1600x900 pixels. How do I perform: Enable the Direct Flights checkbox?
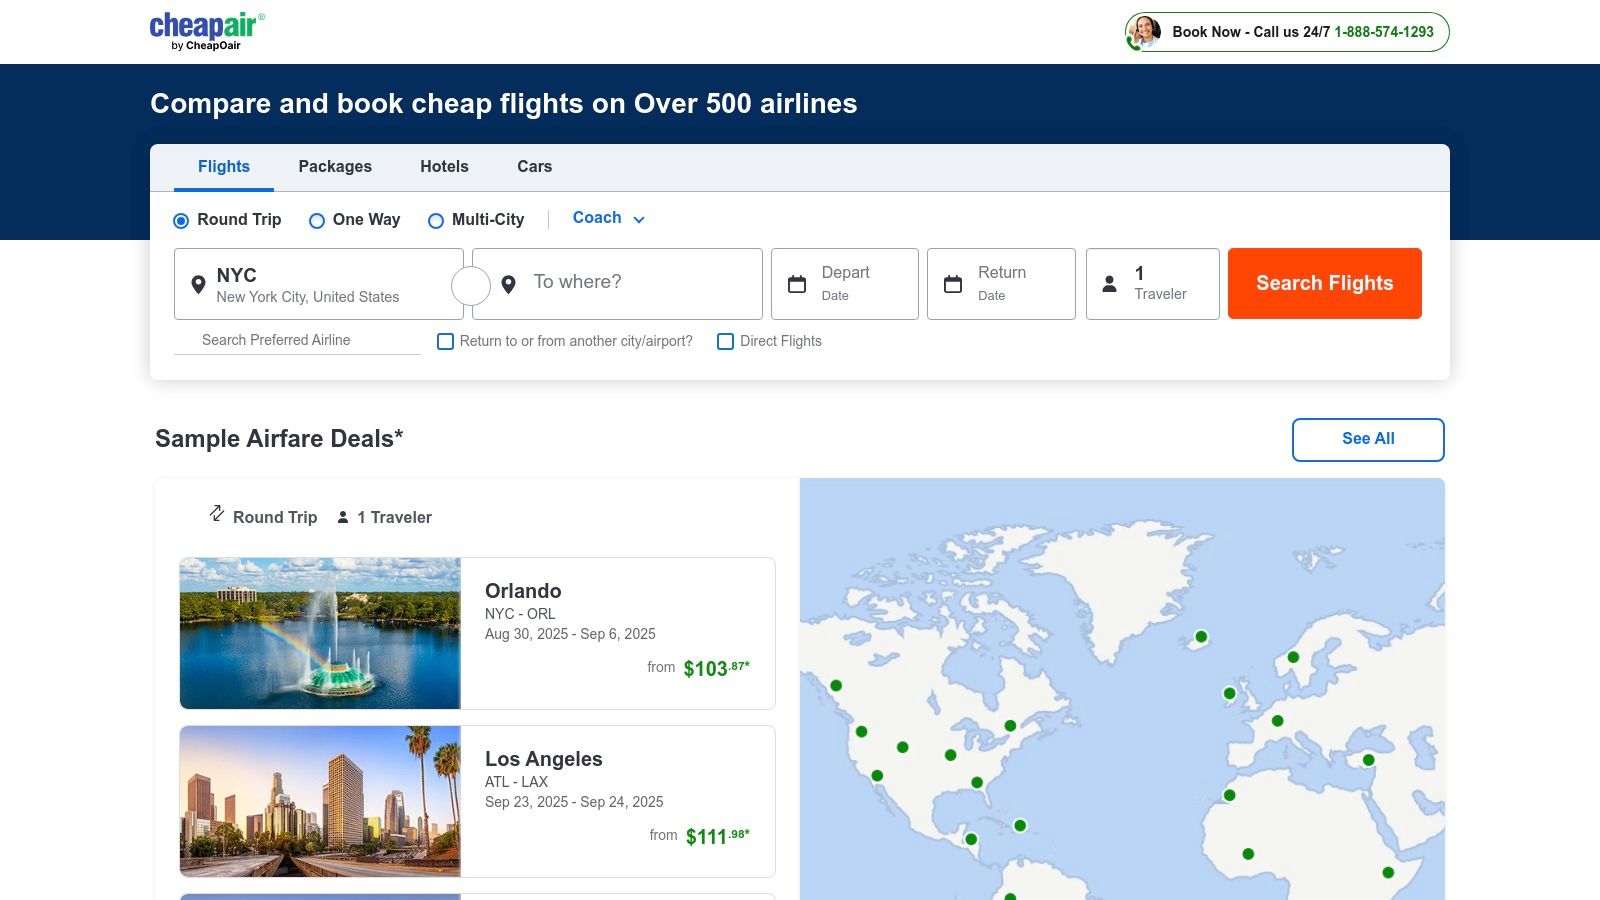click(x=726, y=342)
